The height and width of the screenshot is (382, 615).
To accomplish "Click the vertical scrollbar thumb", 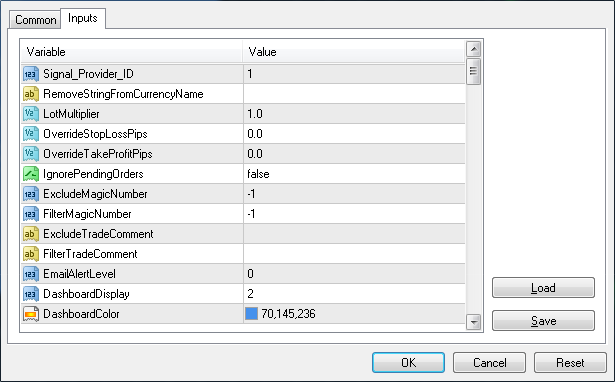I will tap(473, 71).
